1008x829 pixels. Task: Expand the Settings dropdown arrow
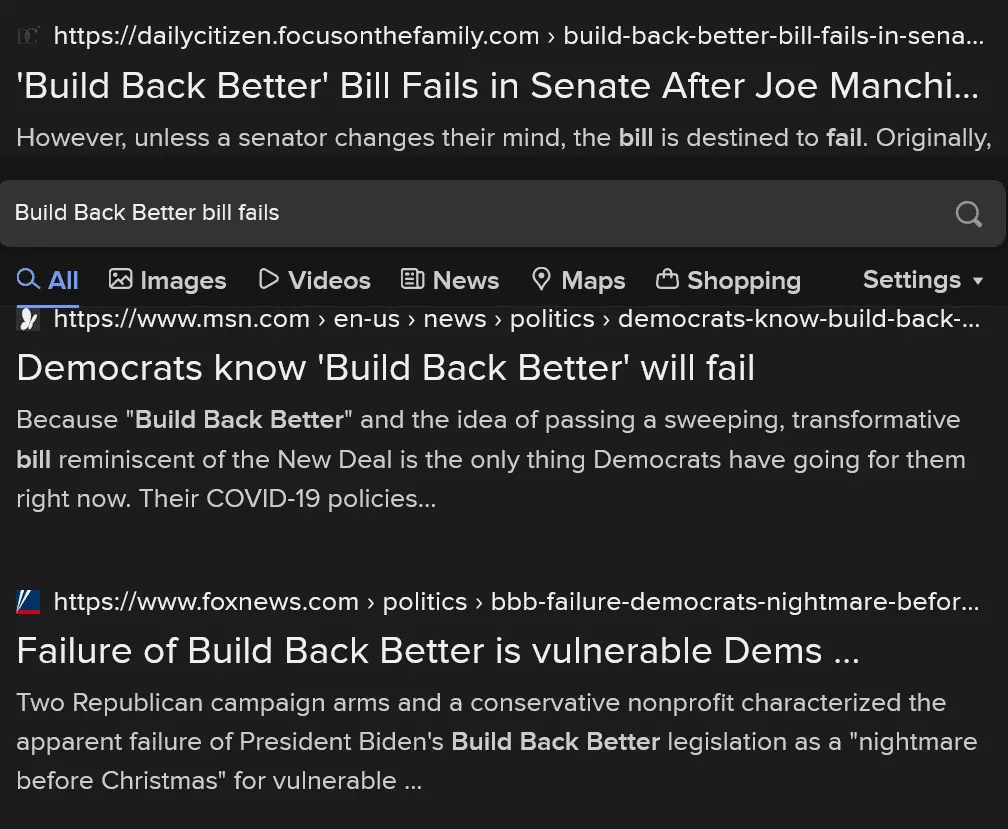pos(978,281)
